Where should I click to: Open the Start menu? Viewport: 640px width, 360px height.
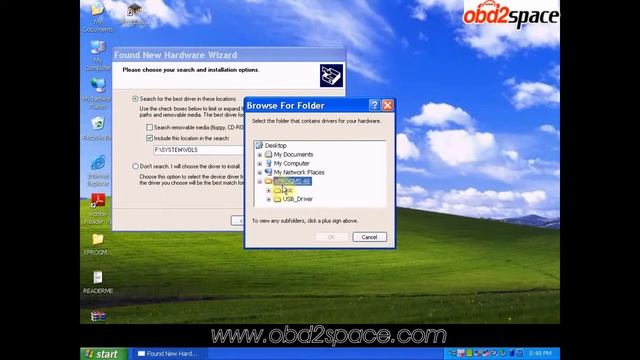click(104, 354)
